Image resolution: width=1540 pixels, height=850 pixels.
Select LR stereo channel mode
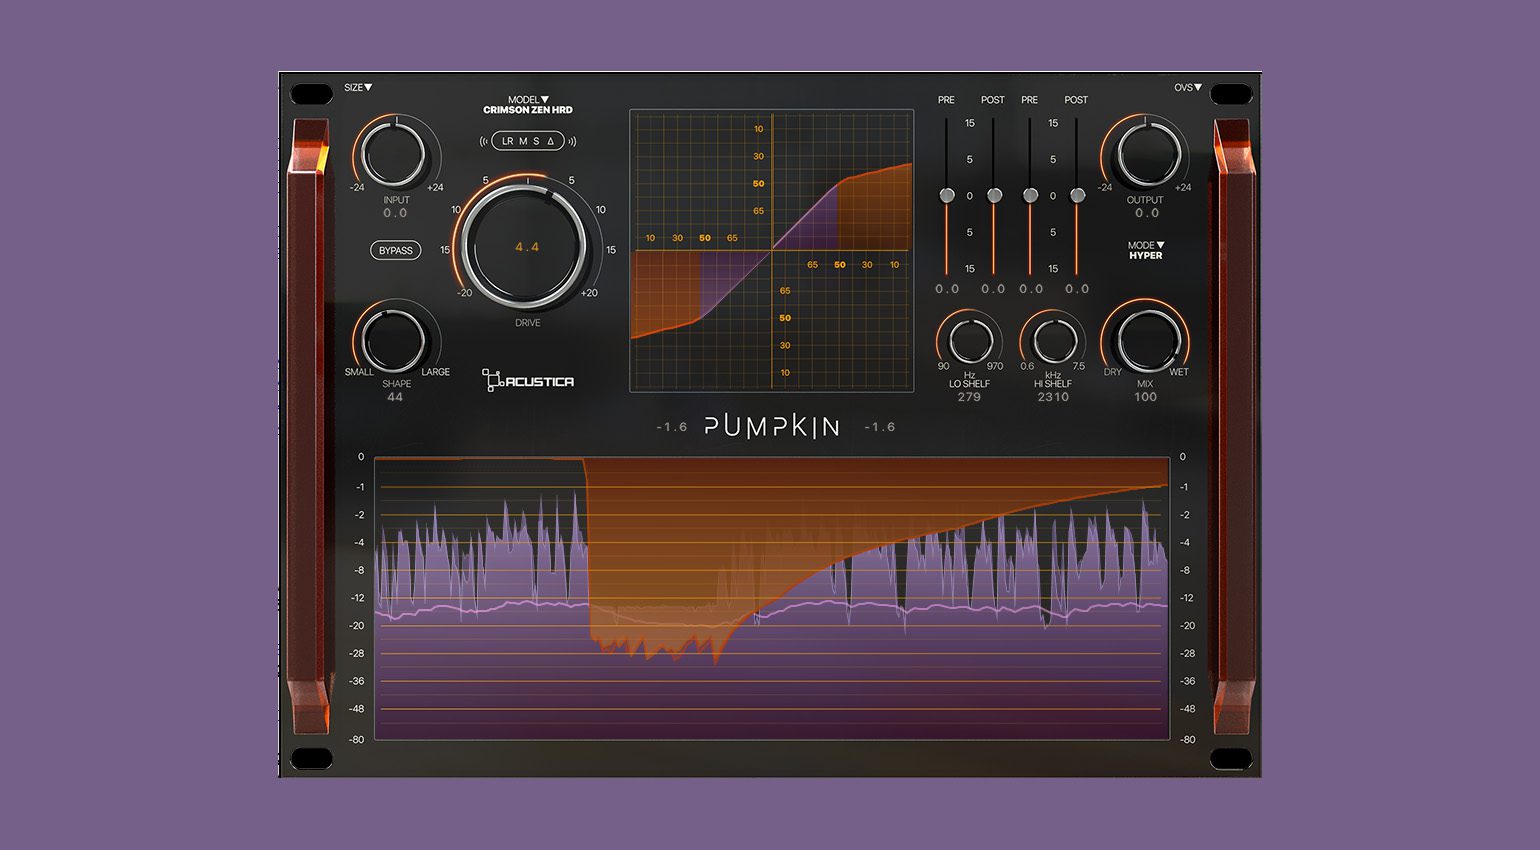507,141
